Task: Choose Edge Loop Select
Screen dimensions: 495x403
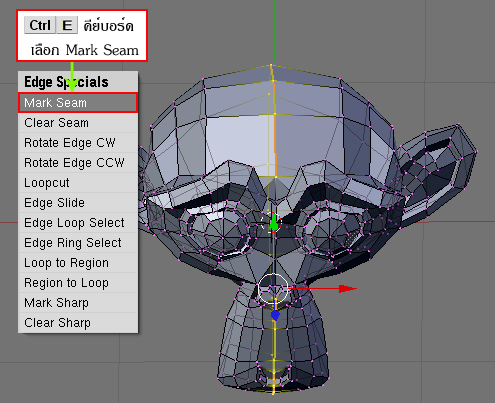Action: coord(78,223)
